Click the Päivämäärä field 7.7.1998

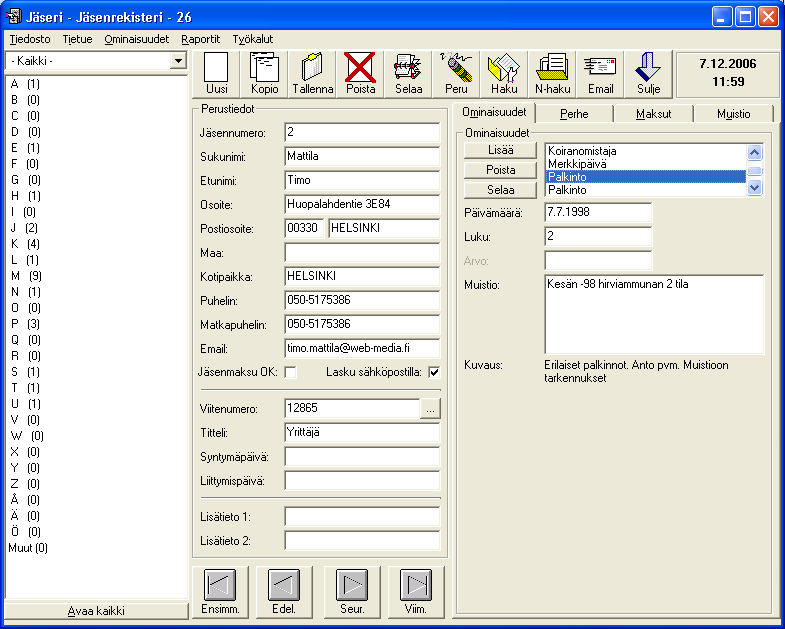pos(598,212)
